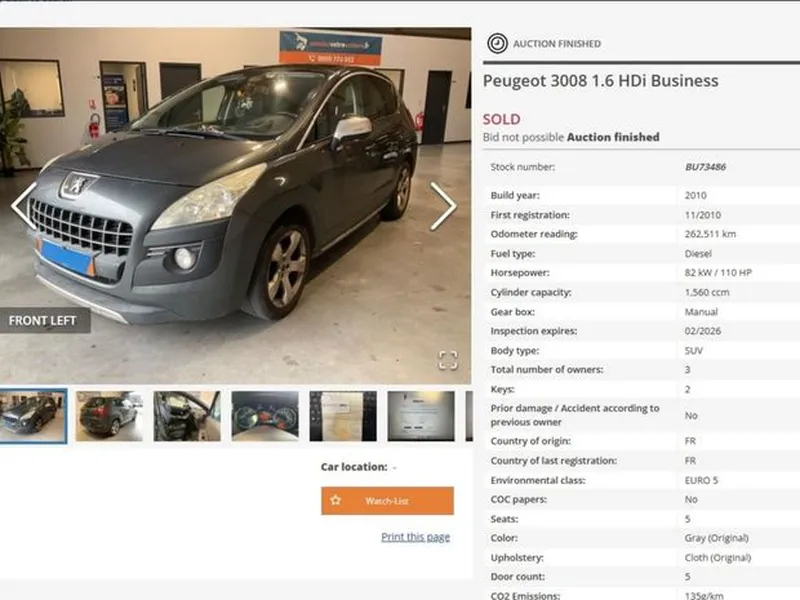Click the star icon on Watch-List

click(x=335, y=501)
